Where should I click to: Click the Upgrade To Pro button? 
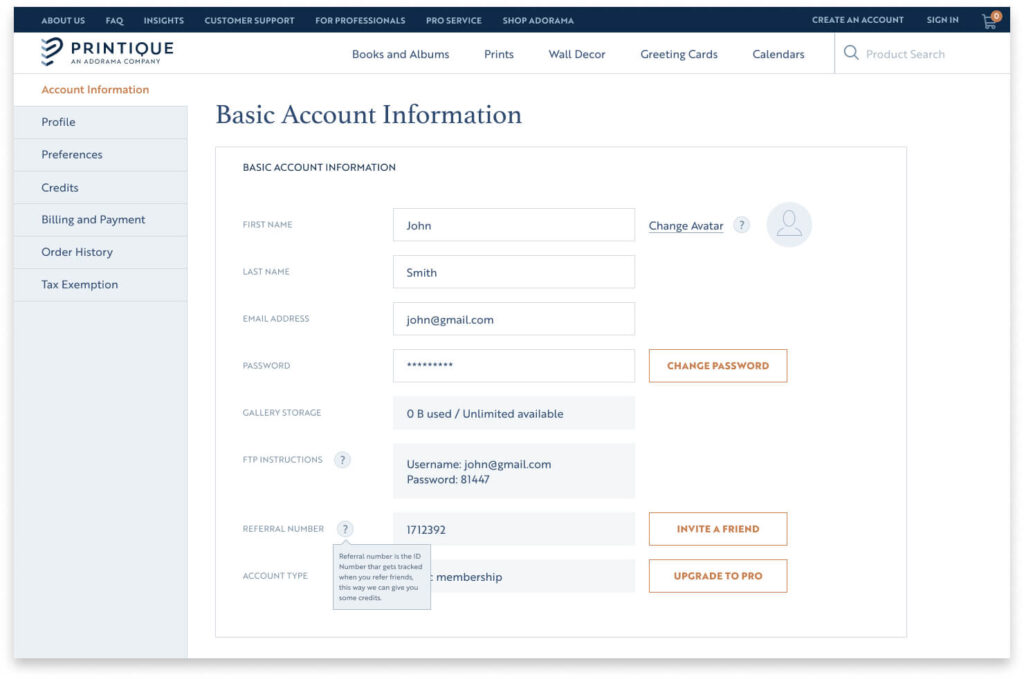tap(718, 576)
